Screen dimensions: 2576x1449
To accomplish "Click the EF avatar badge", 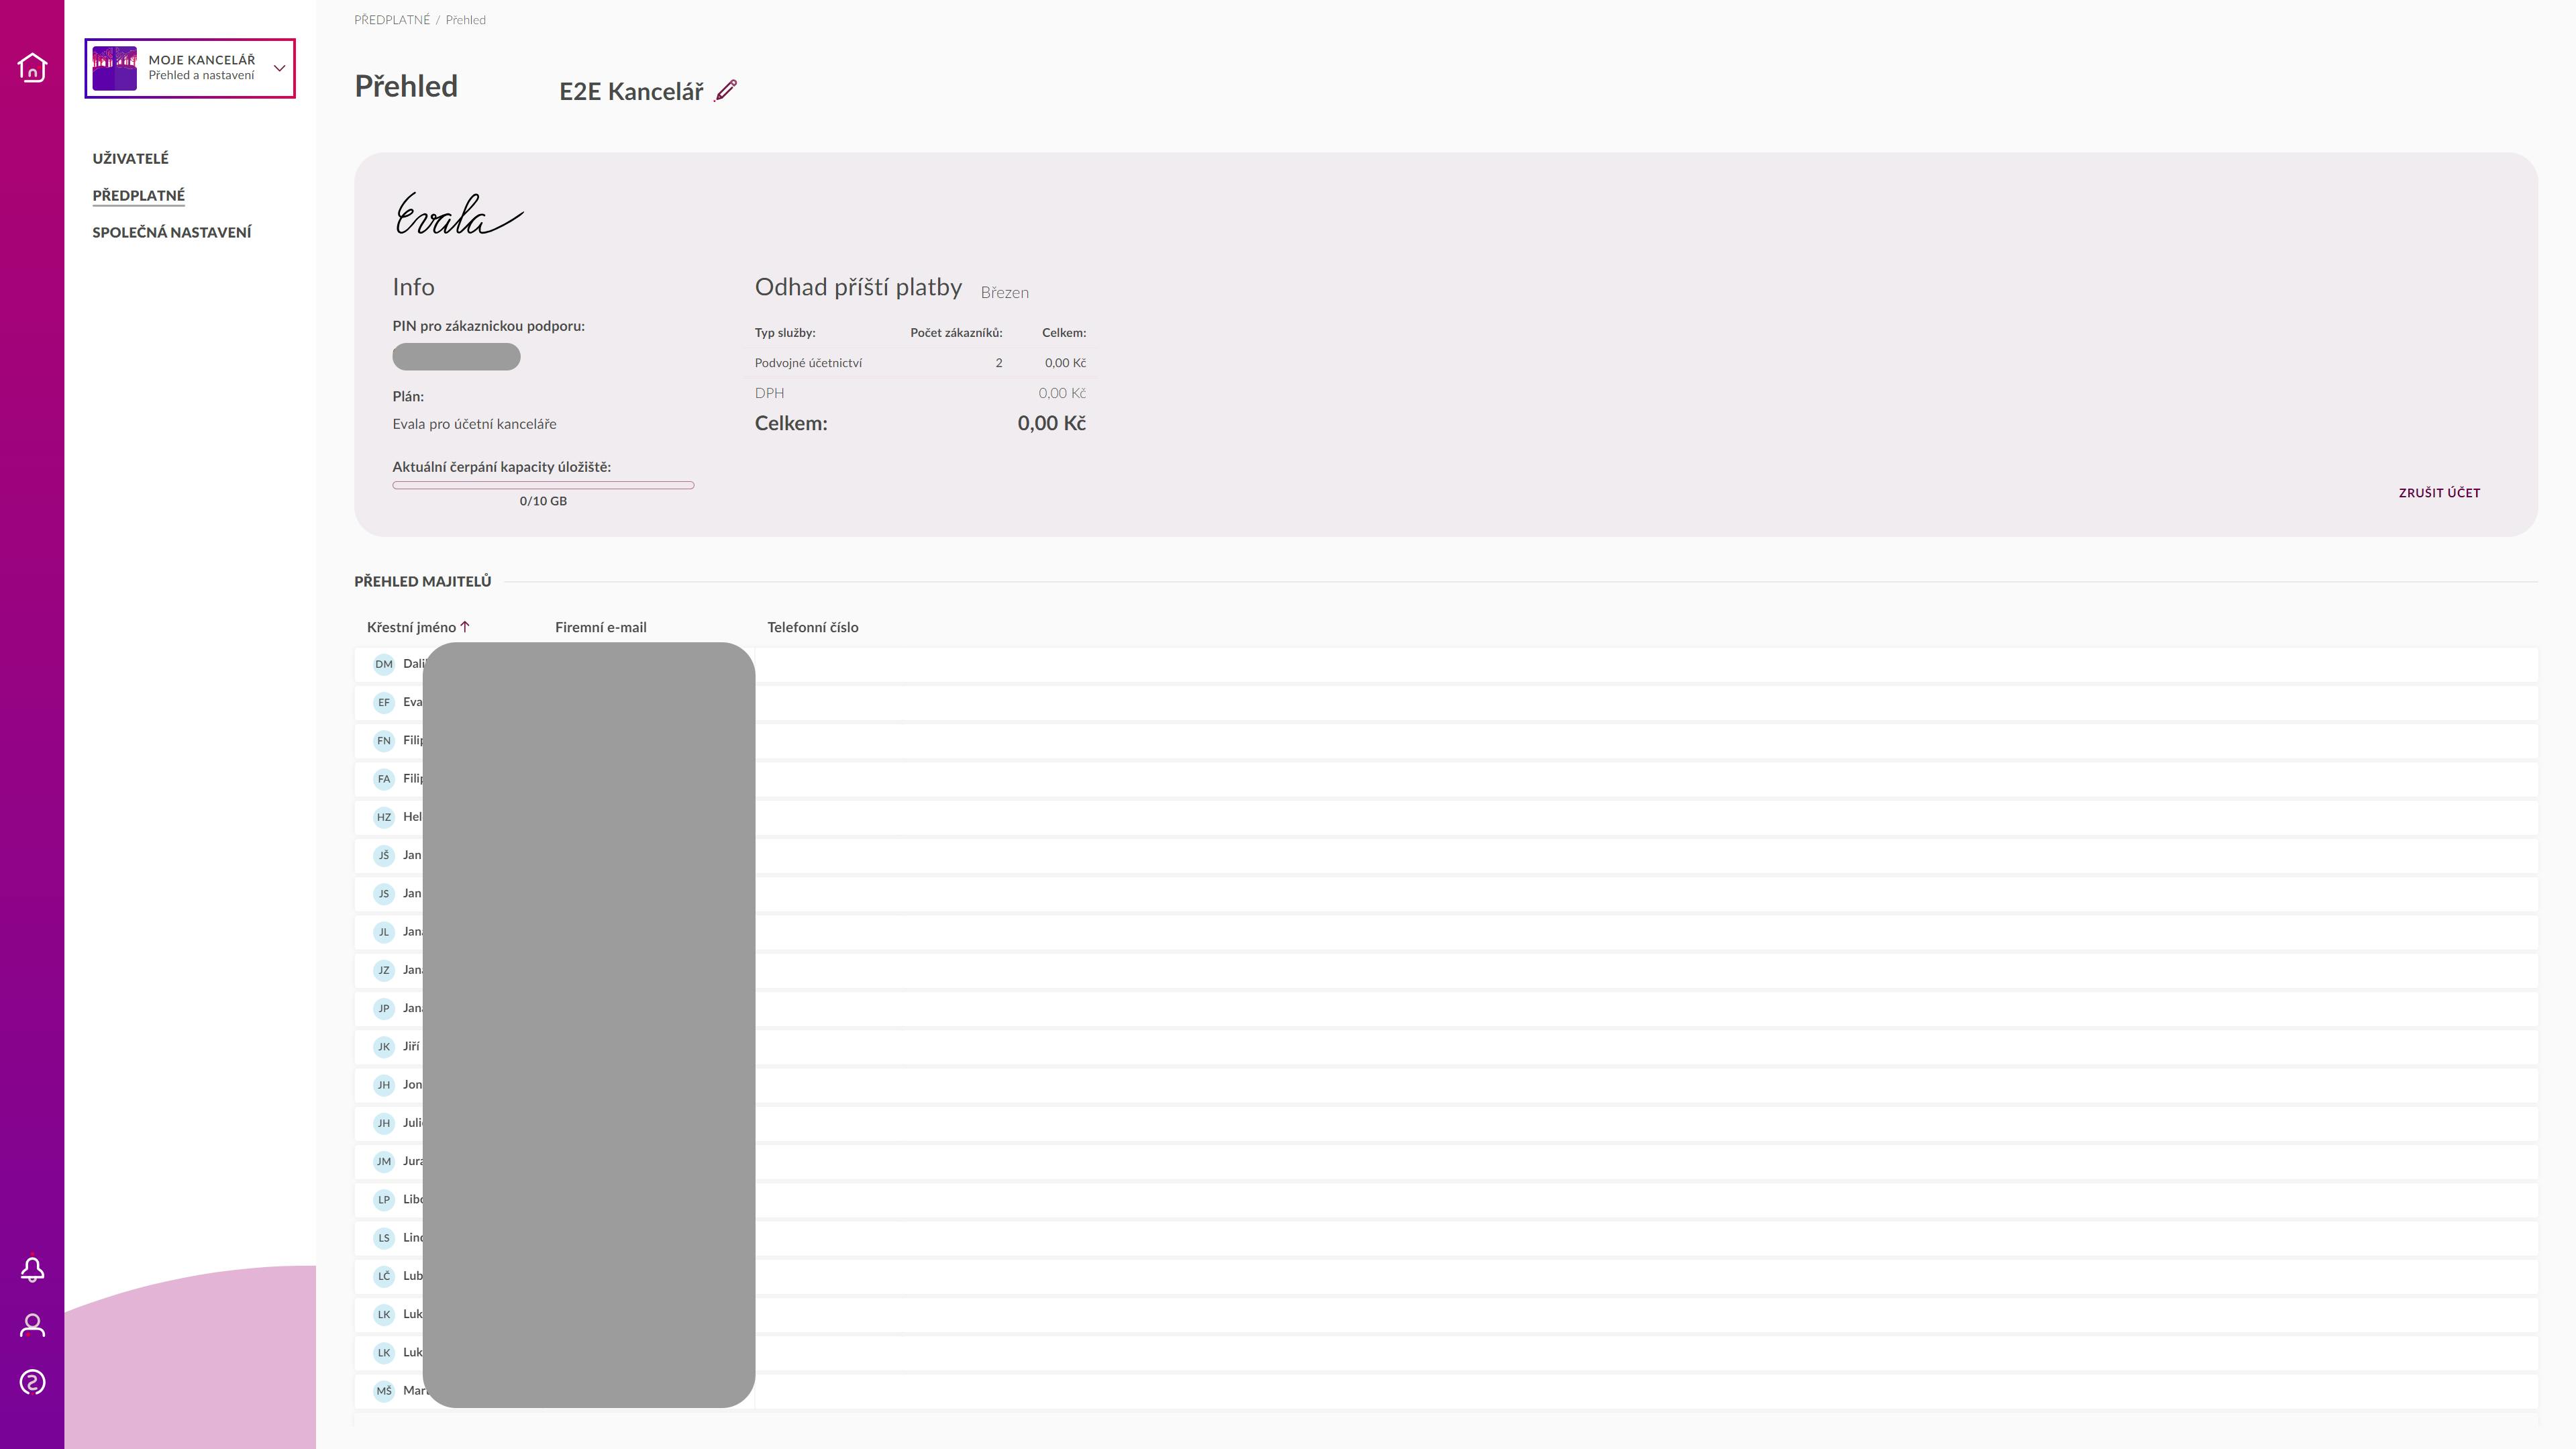I will point(384,702).
